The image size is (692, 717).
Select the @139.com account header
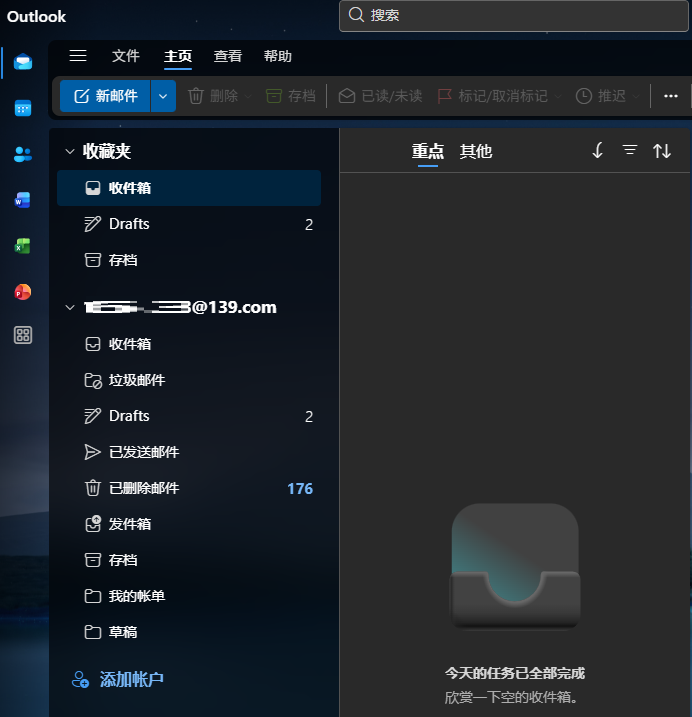180,307
